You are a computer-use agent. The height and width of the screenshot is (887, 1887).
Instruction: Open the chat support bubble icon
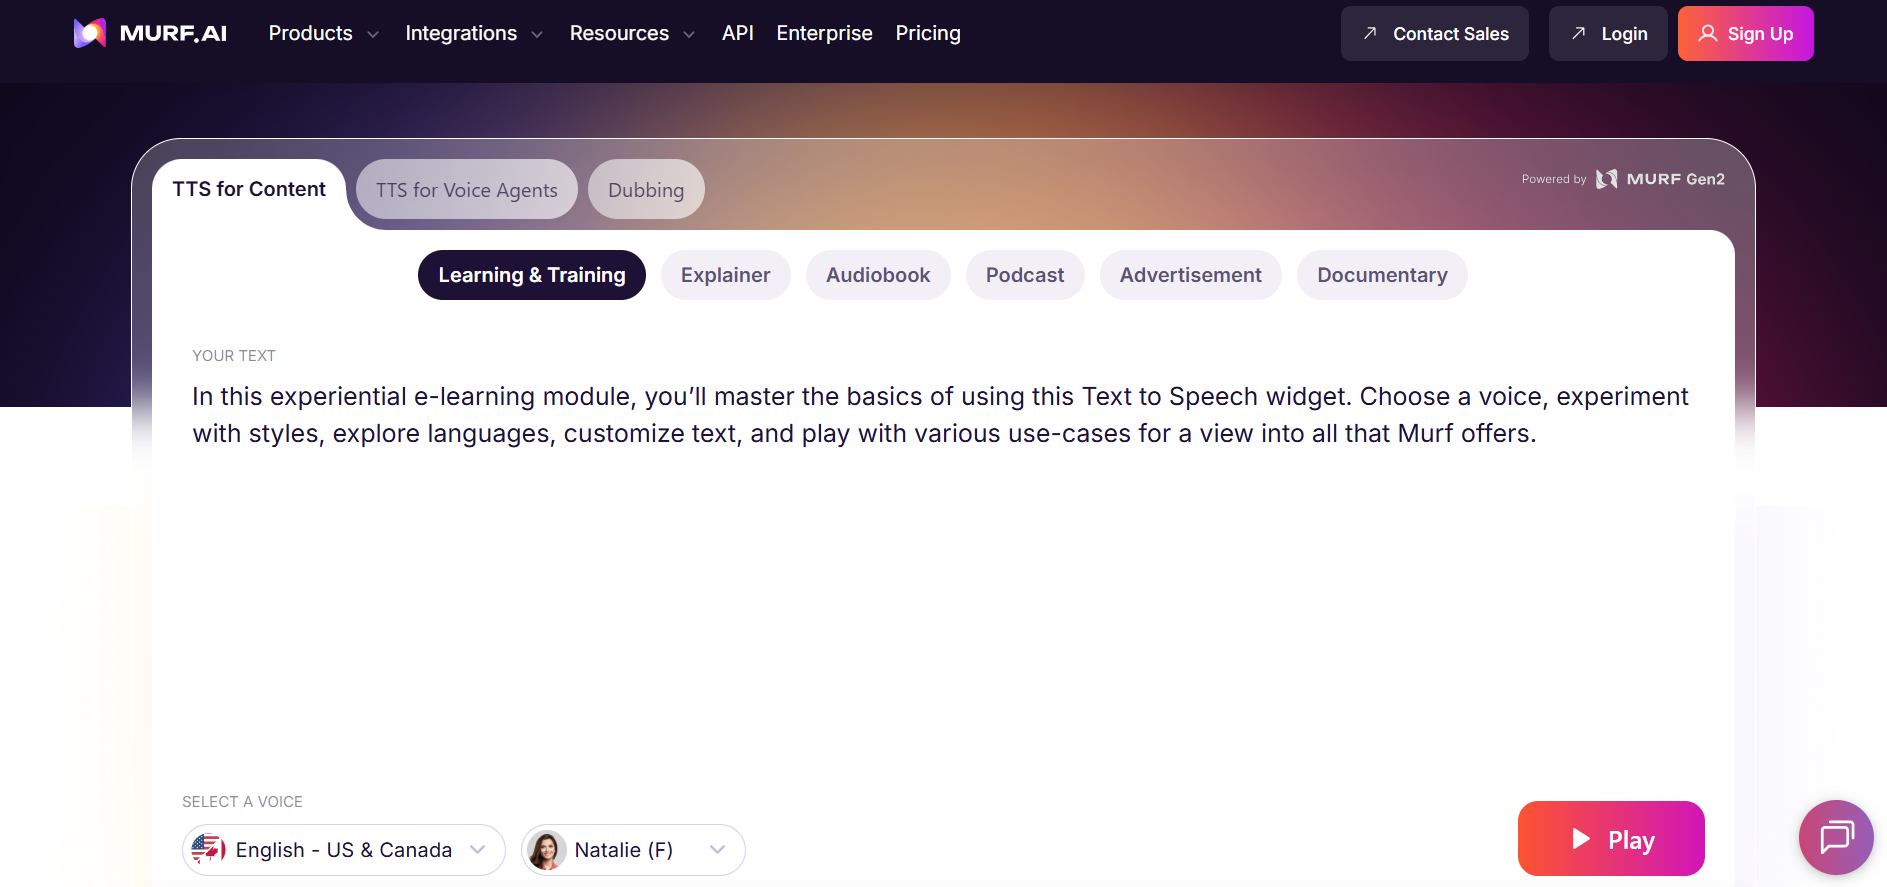pos(1836,837)
